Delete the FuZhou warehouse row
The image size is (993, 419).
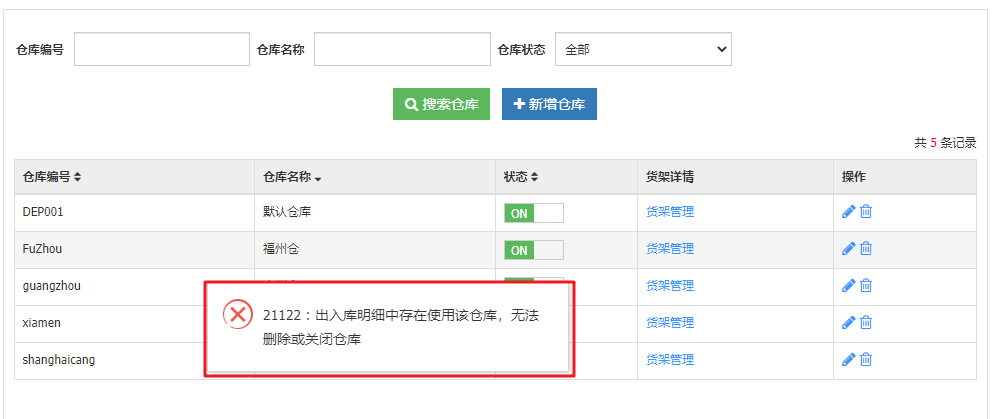866,248
